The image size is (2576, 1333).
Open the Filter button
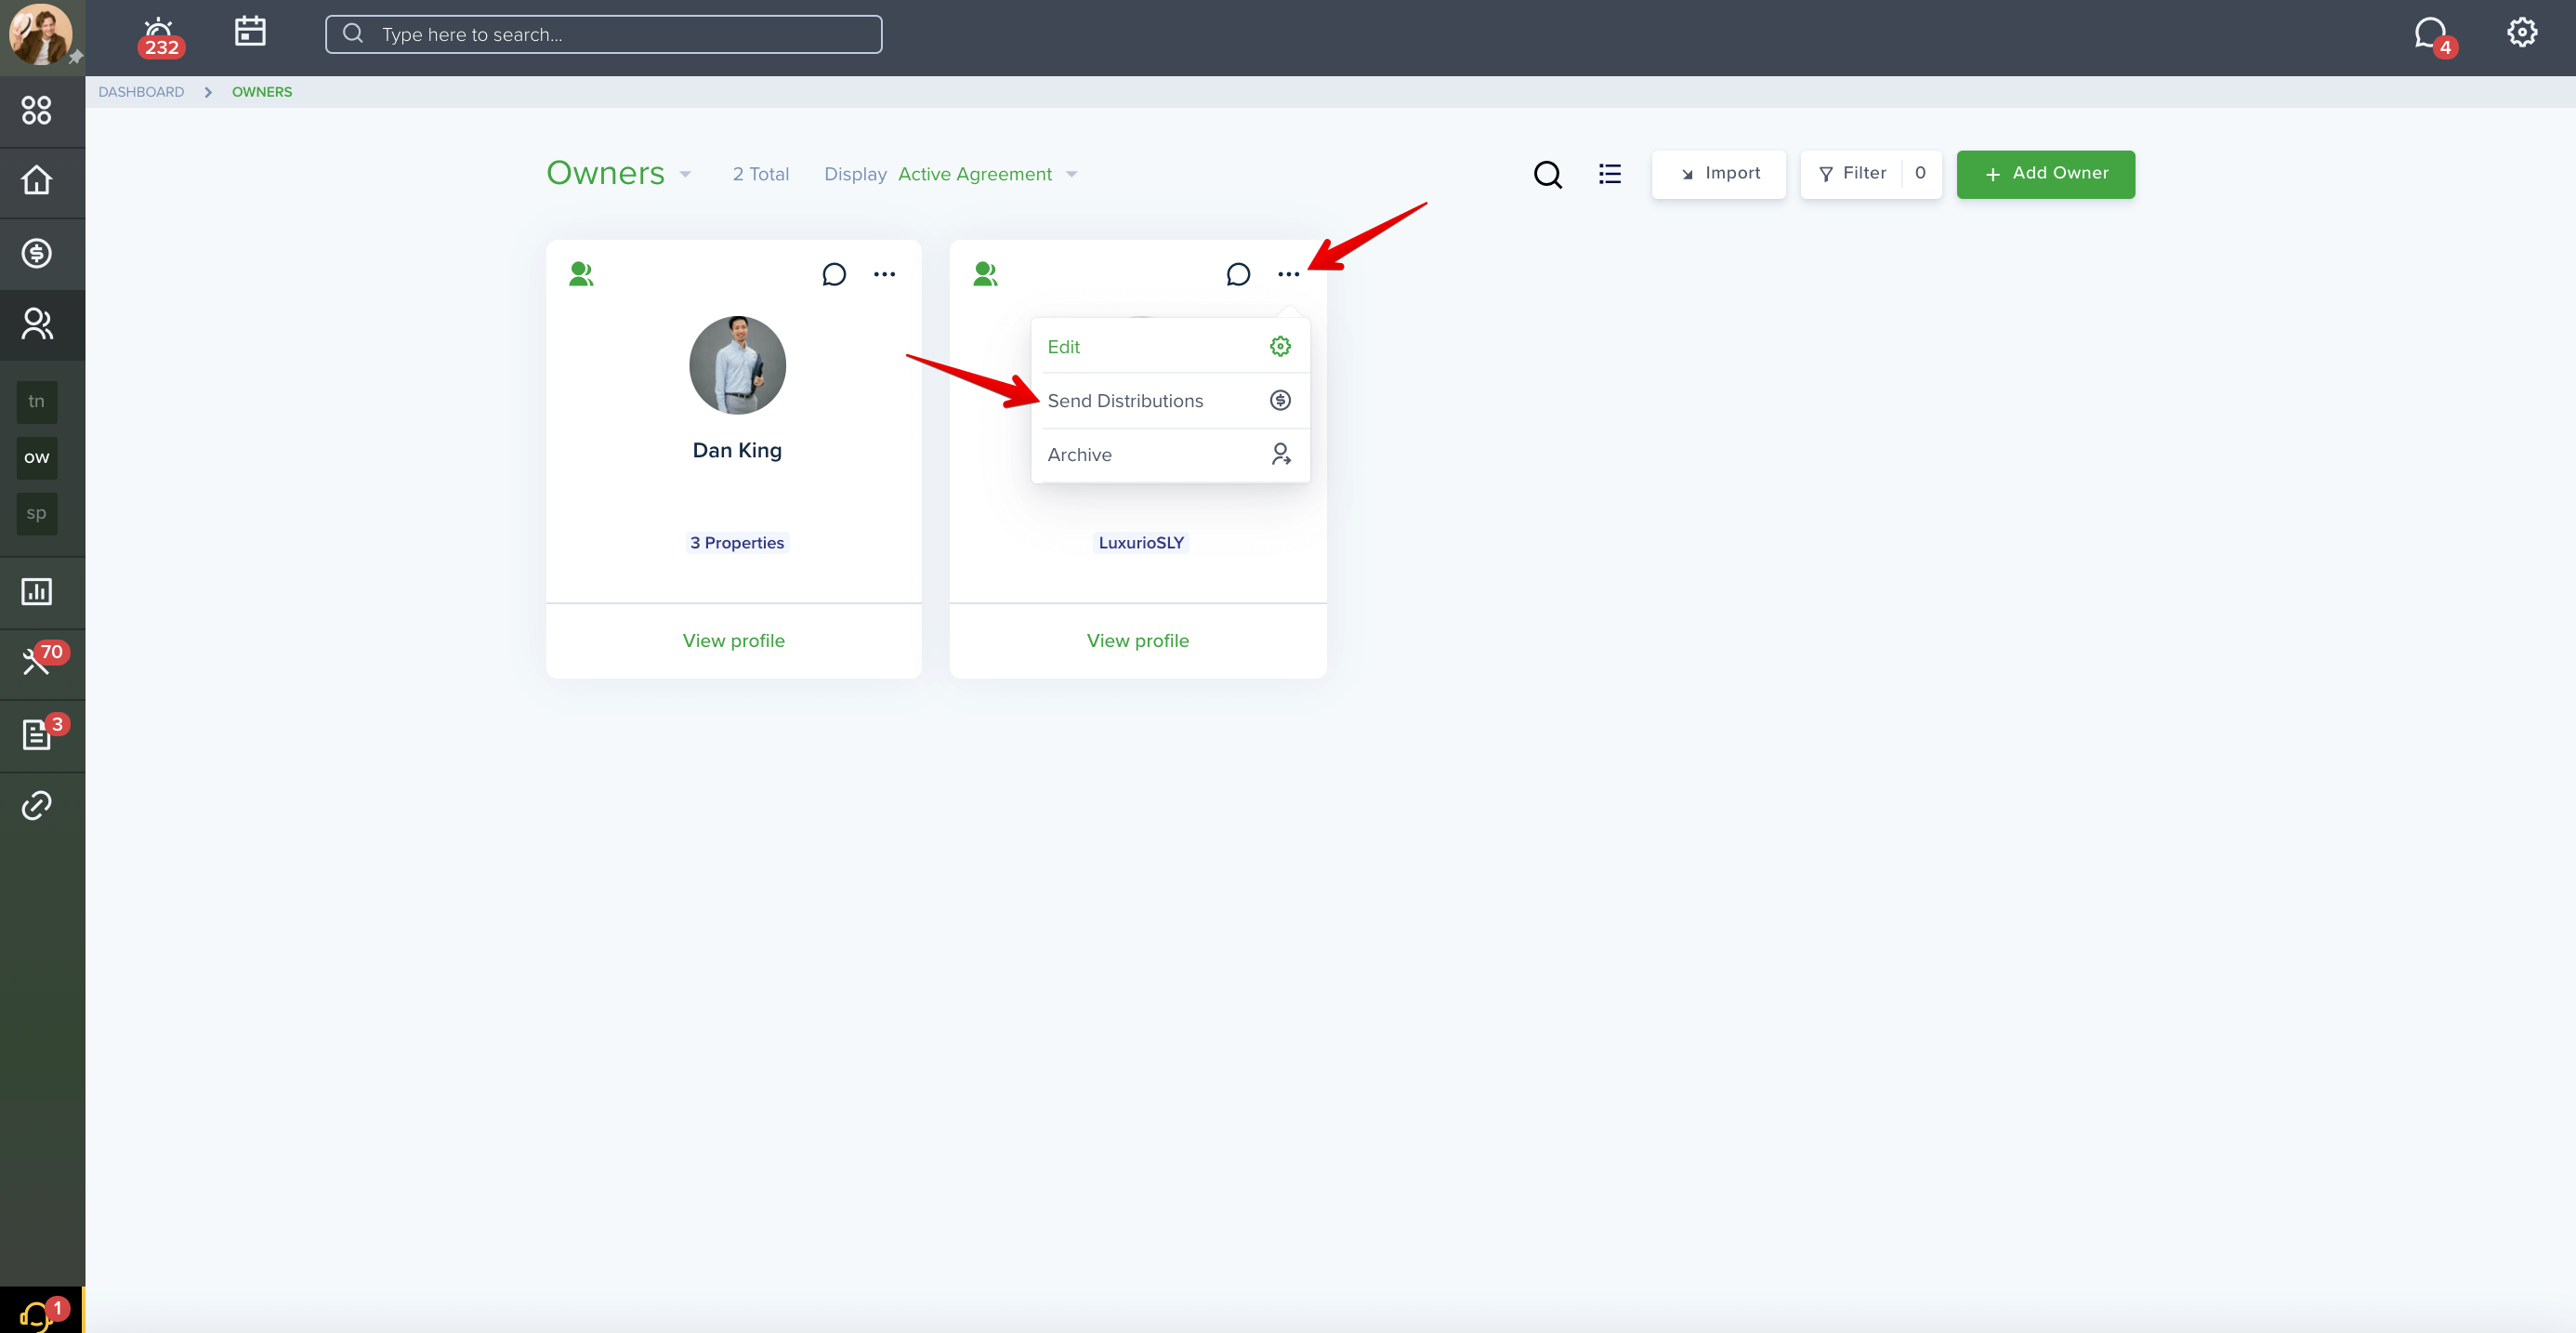tap(1871, 174)
